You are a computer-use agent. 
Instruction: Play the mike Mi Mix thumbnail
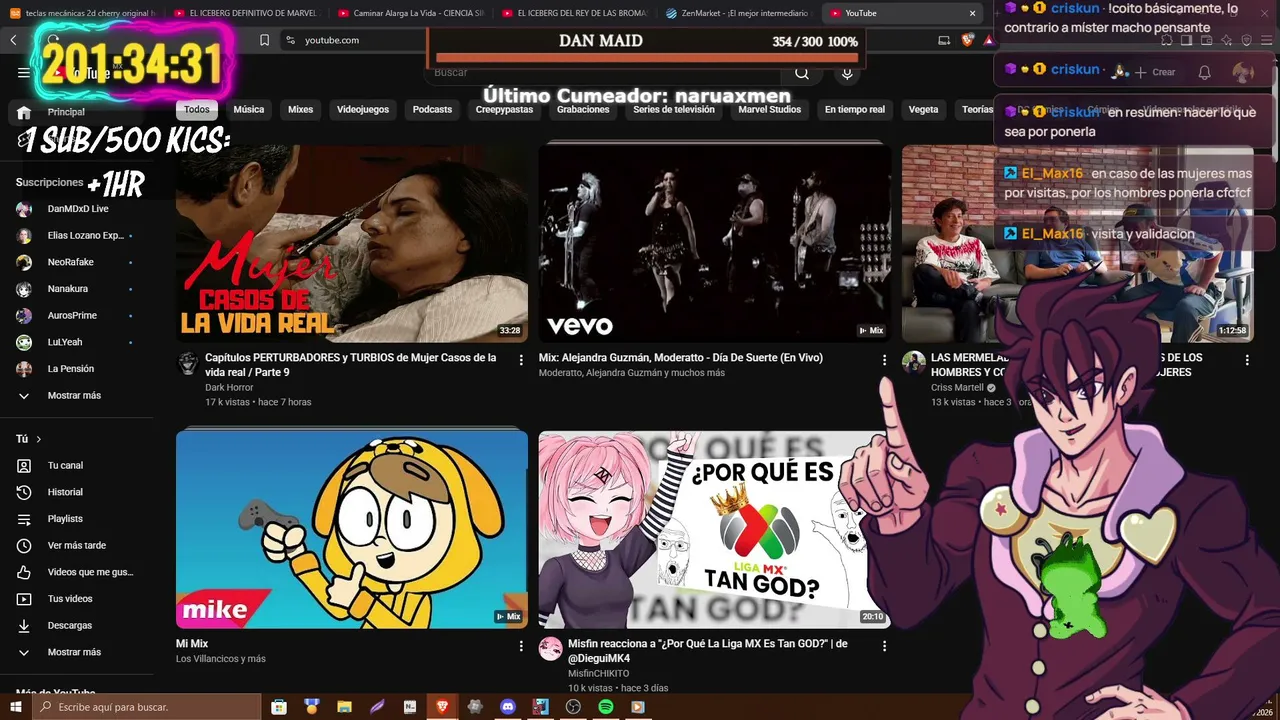[x=352, y=529]
